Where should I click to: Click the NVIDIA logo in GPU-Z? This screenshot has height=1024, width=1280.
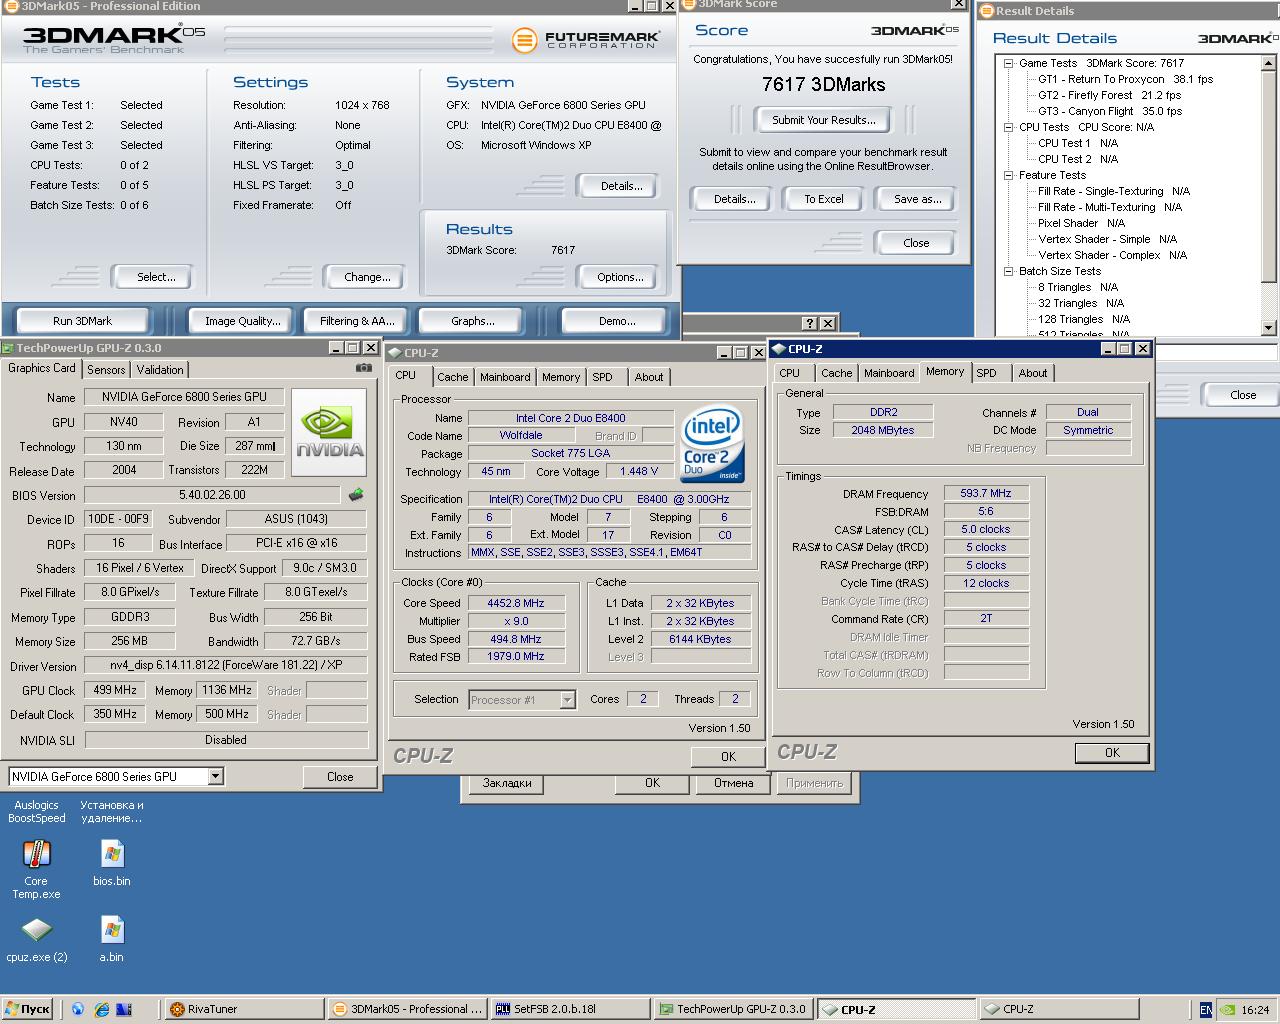[x=331, y=431]
